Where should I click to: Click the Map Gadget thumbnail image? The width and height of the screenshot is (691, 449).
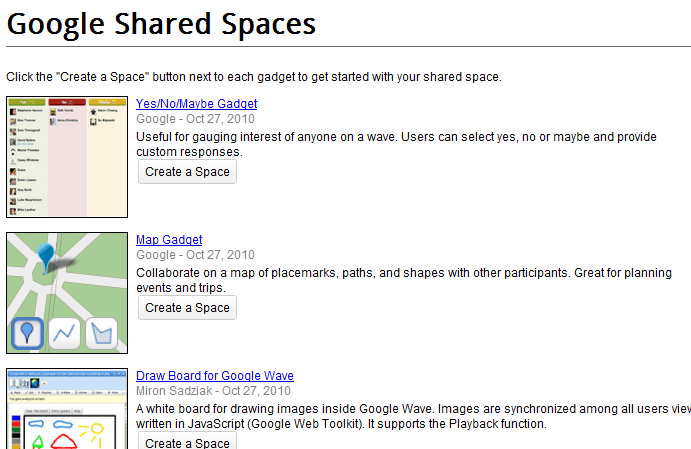67,293
